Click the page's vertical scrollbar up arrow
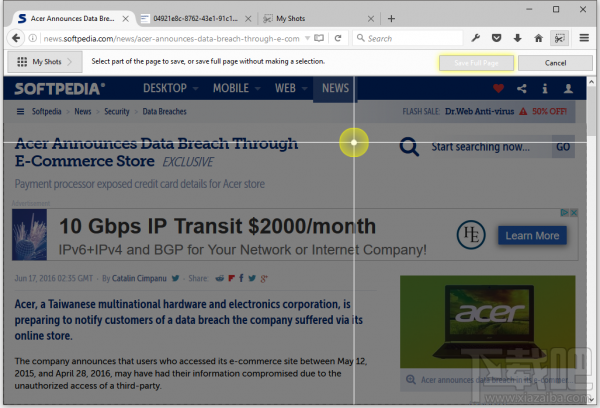Screen dimensions: 600x408 pyautogui.click(x=591, y=82)
